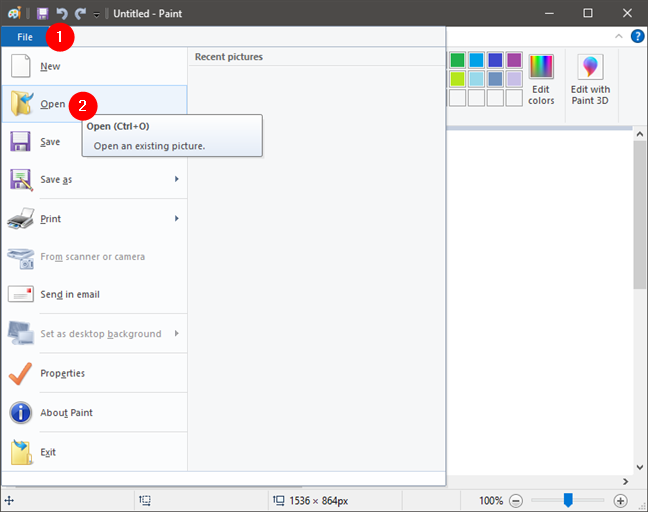Screen dimensions: 648x512
Task: Choose New from the File menu
Action: tap(94, 66)
